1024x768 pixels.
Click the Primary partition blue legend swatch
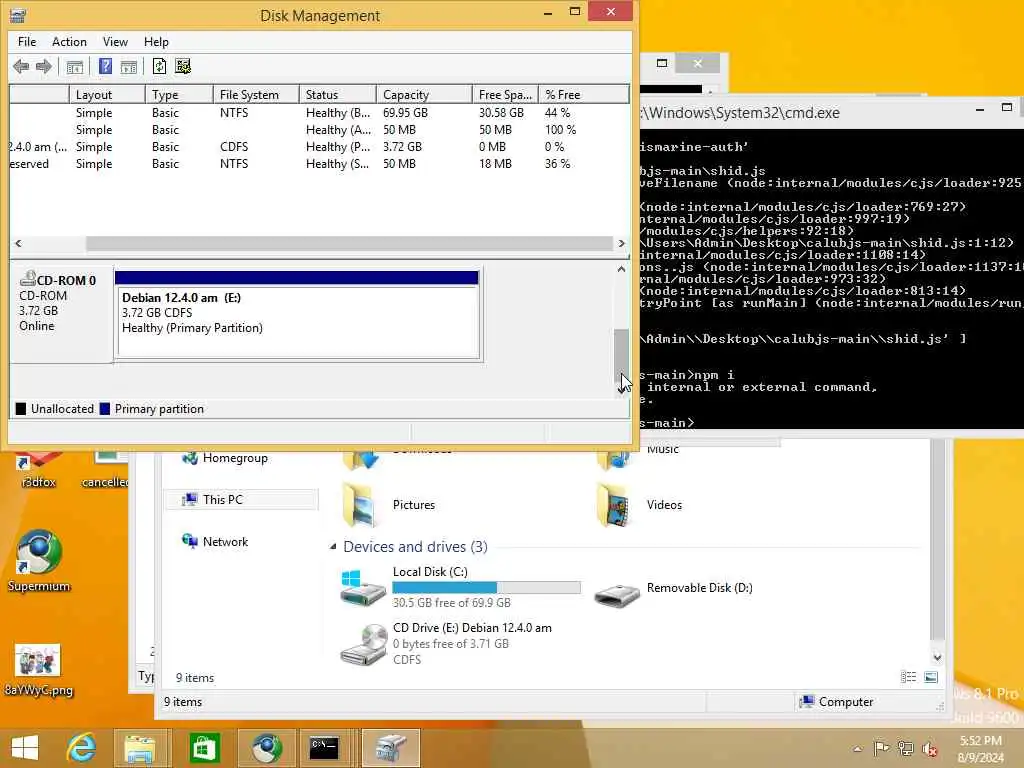point(104,409)
